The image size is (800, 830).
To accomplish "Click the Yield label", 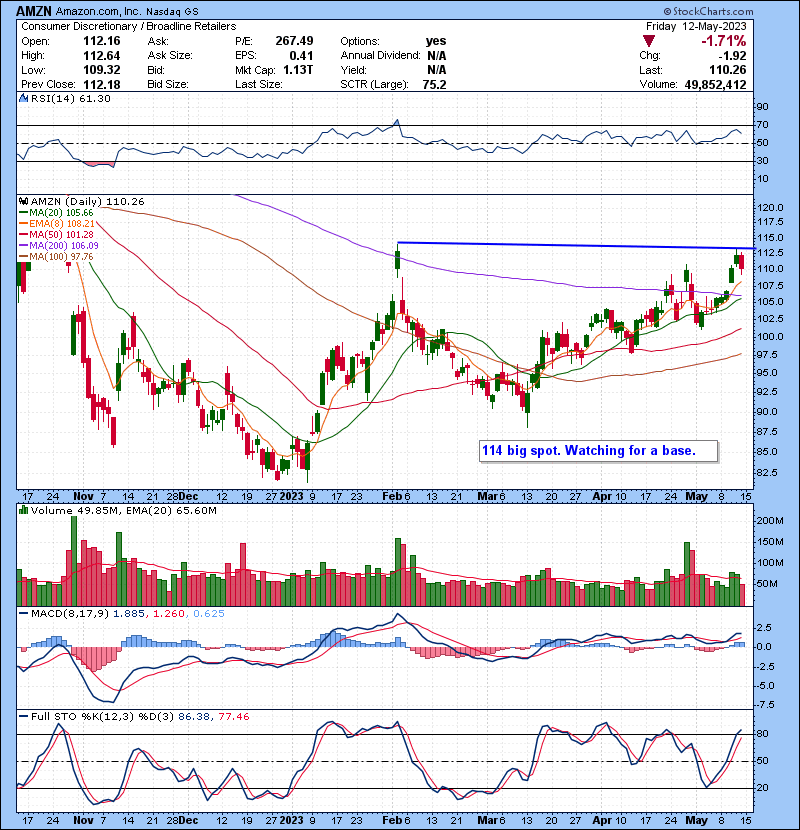I will [353, 70].
